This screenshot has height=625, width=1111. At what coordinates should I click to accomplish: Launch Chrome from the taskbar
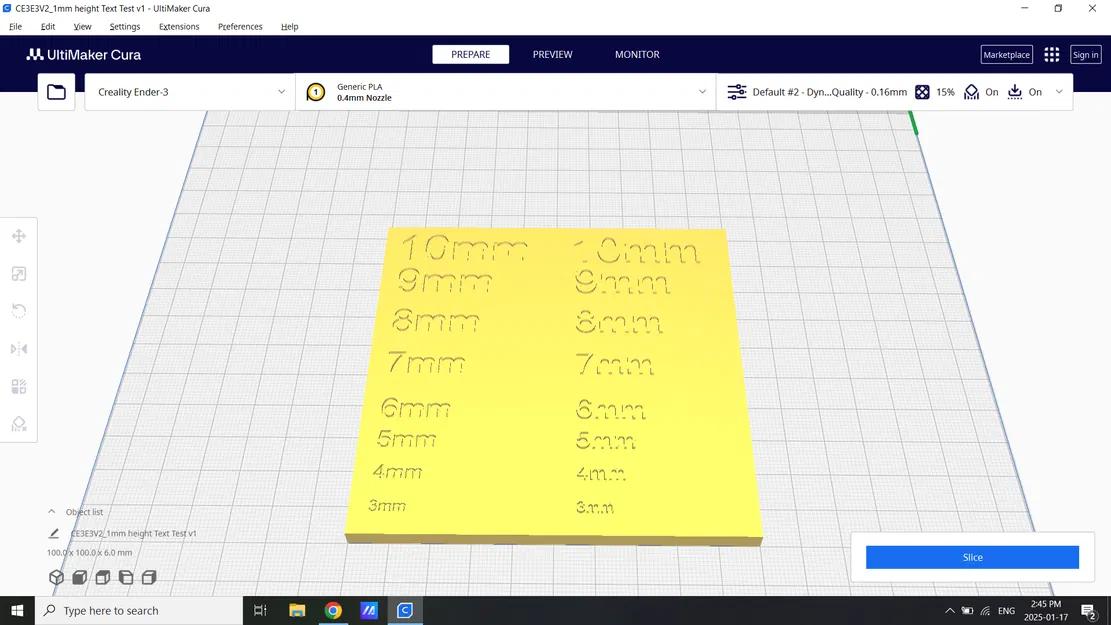point(333,610)
